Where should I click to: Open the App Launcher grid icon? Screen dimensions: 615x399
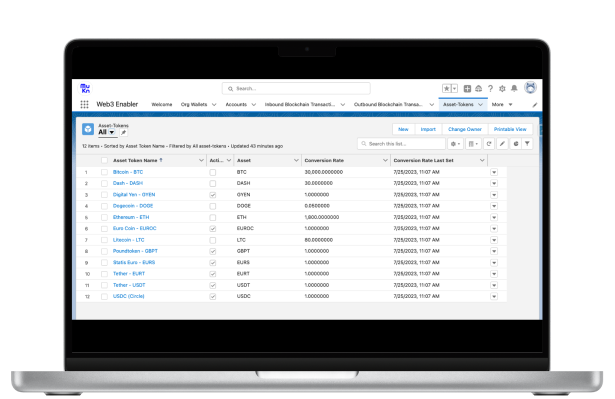(84, 104)
